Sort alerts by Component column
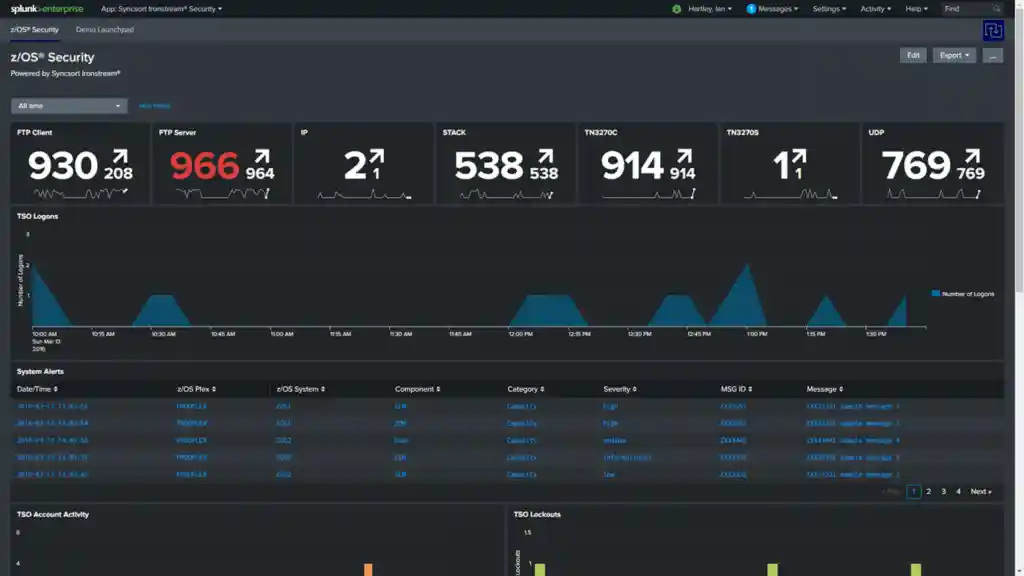The image size is (1024, 576). point(417,389)
